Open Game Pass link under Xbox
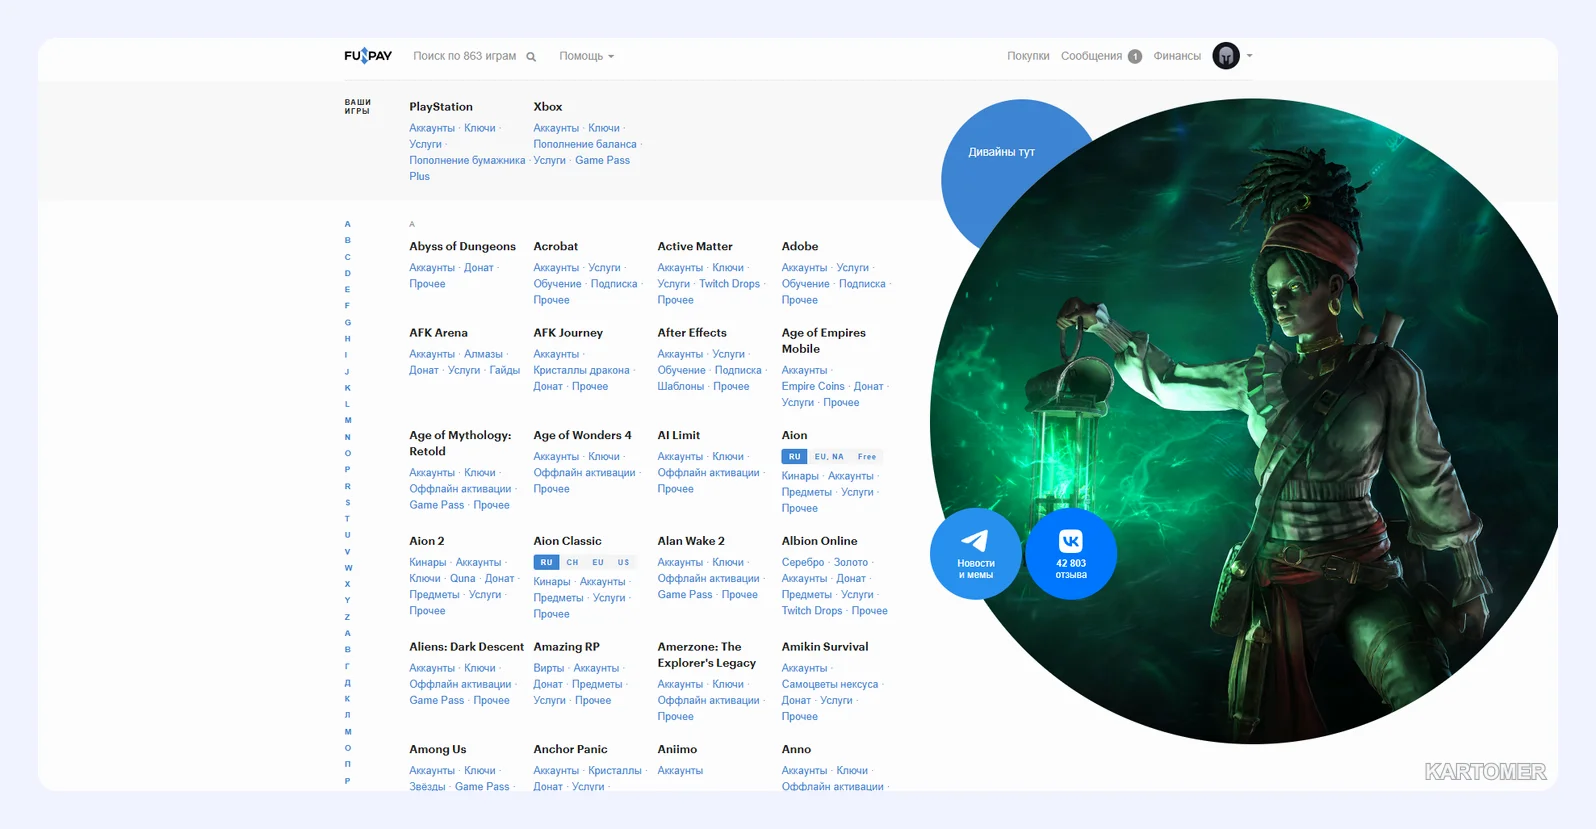 click(x=602, y=160)
